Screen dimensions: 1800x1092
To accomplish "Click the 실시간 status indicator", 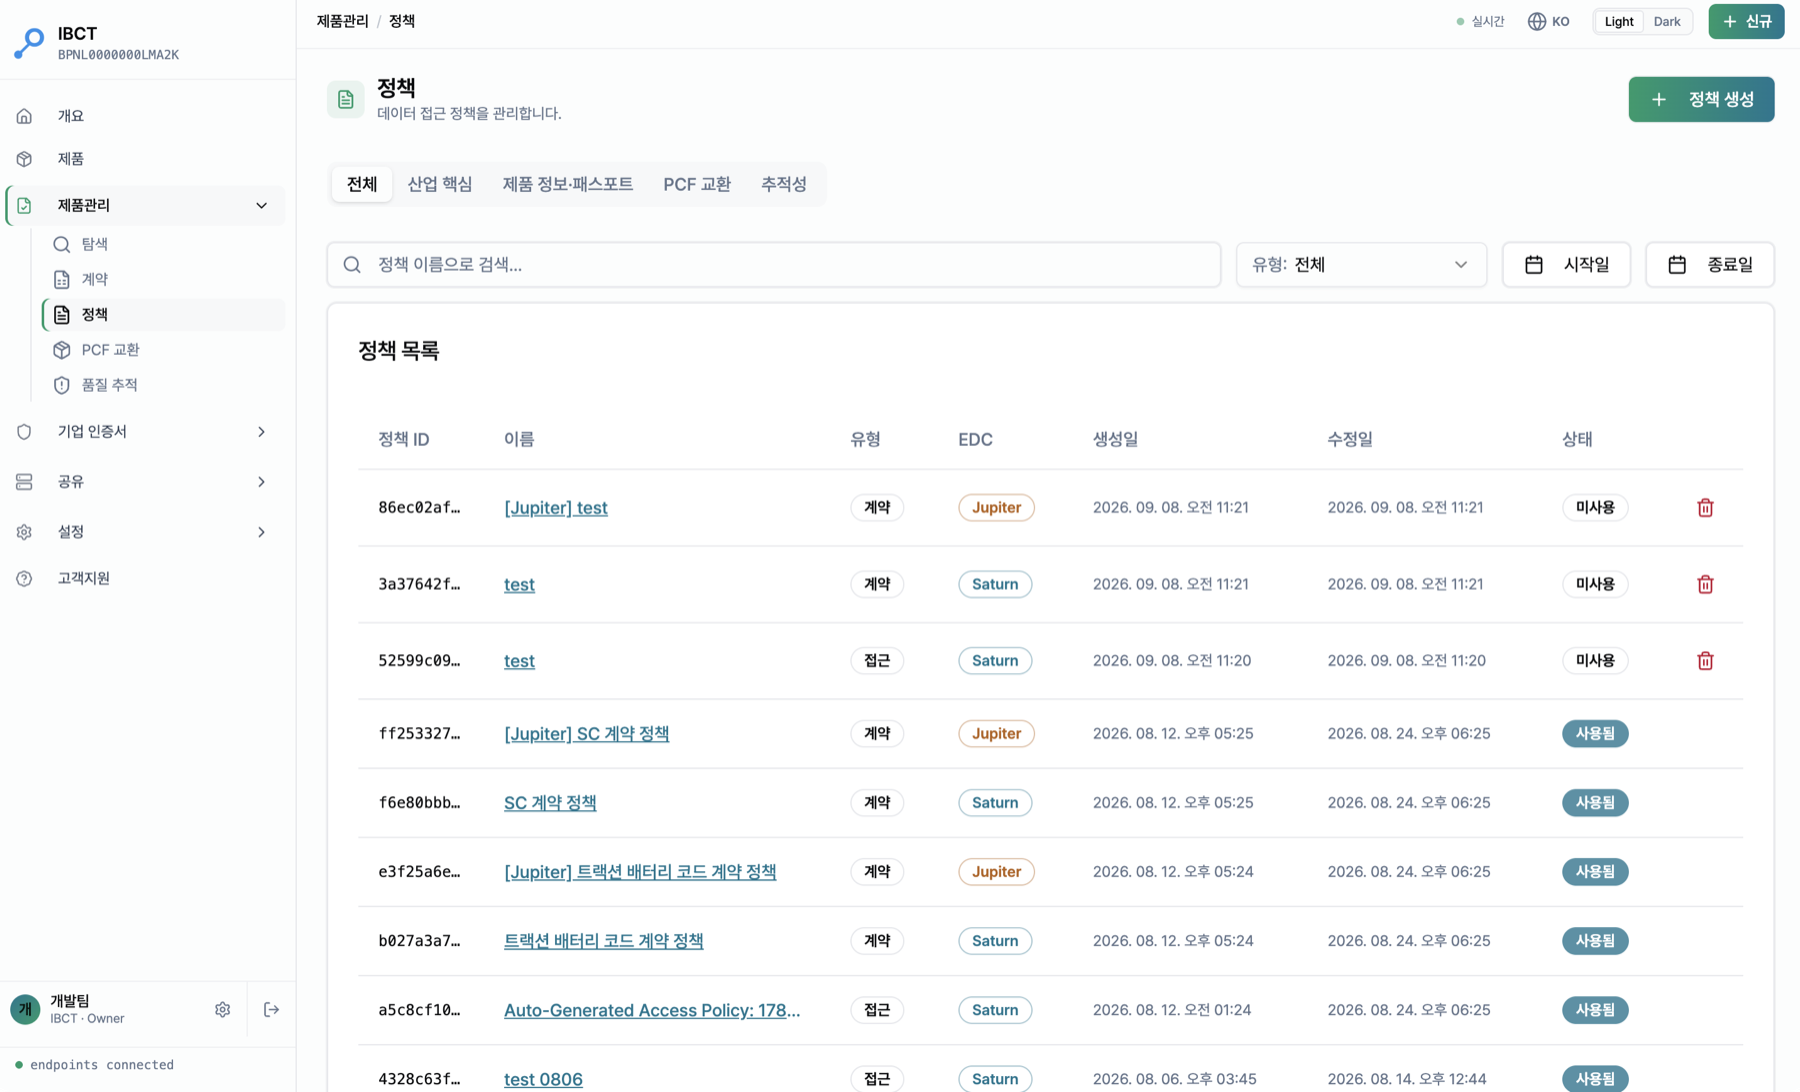I will [x=1480, y=21].
